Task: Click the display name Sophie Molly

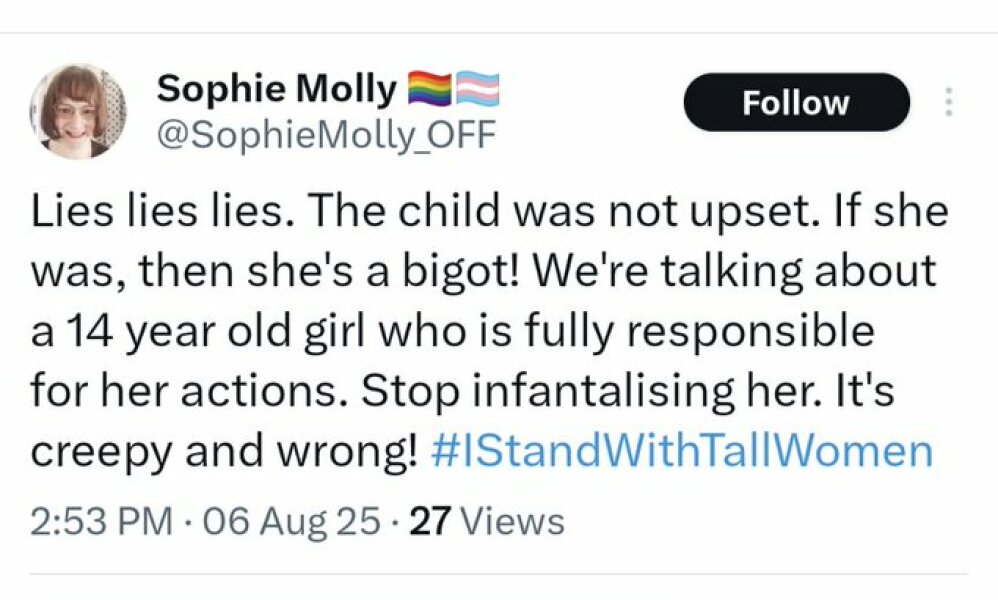Action: point(277,86)
